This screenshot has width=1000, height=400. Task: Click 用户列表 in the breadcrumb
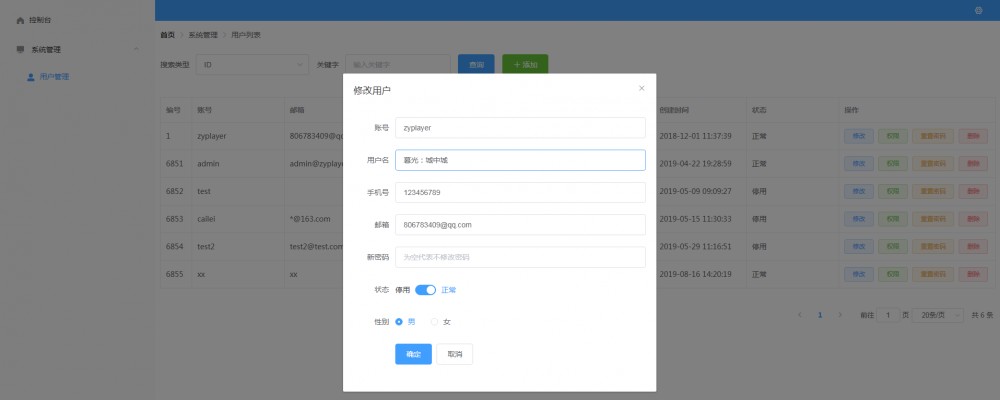(x=246, y=35)
